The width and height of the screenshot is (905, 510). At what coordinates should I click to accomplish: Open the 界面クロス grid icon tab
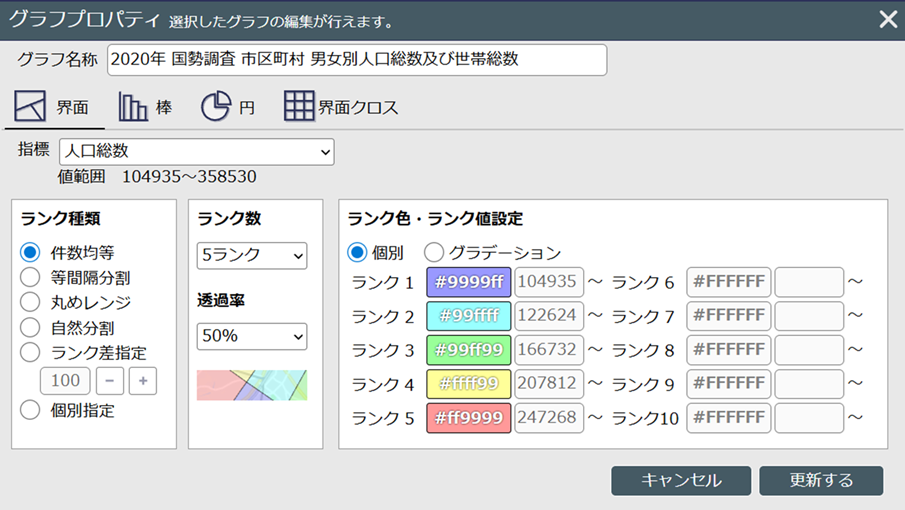(299, 107)
